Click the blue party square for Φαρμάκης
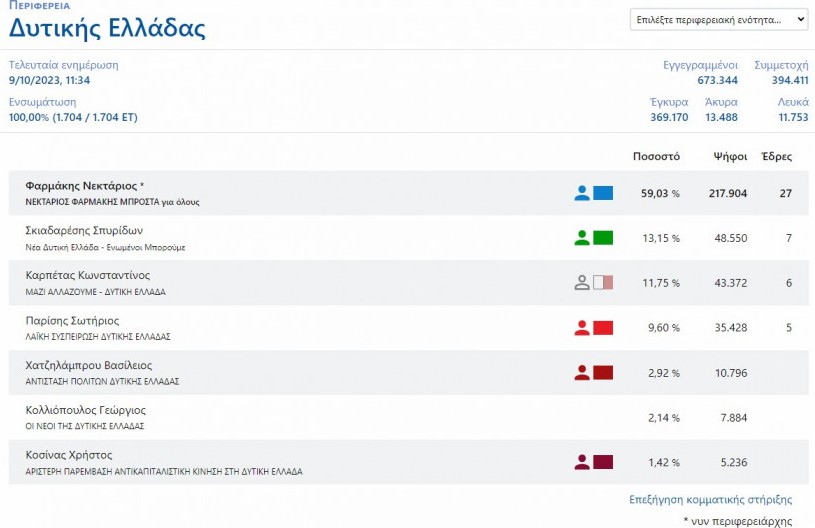815x528 pixels. point(603,193)
